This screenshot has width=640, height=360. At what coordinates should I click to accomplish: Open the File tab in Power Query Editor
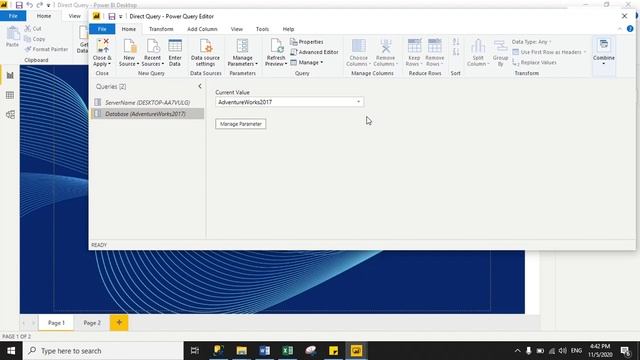coord(102,29)
